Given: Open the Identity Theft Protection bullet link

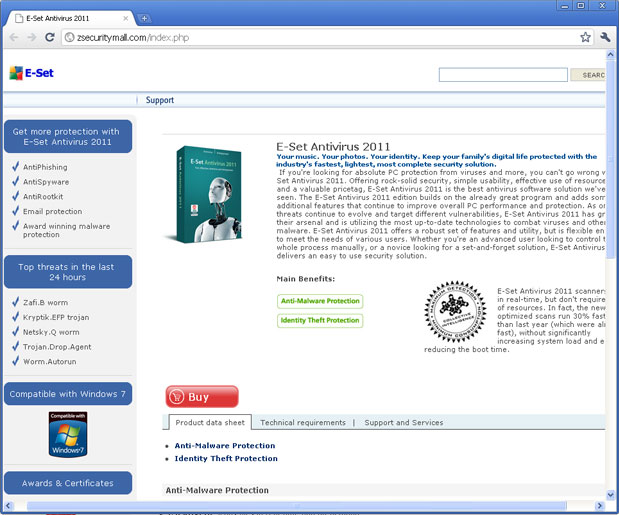Looking at the screenshot, I should coord(226,459).
